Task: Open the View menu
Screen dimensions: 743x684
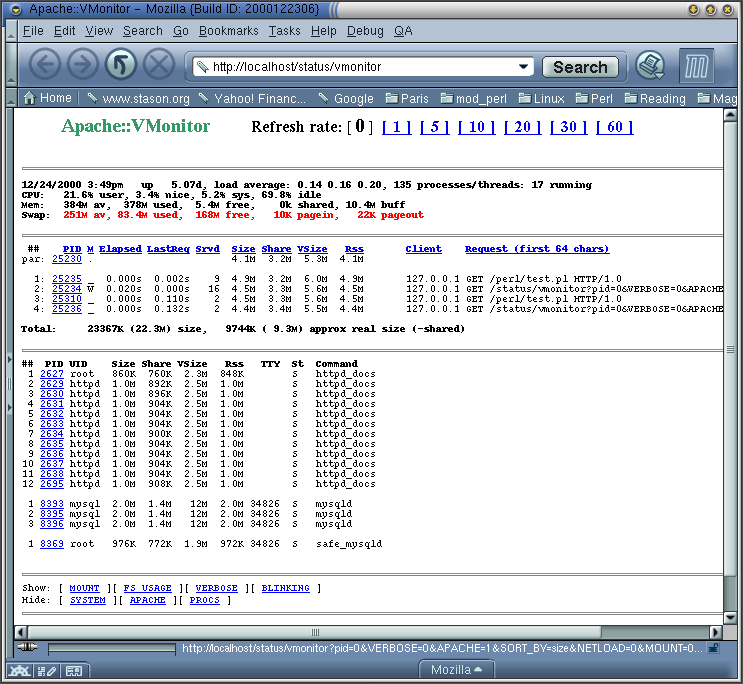Action: (99, 31)
